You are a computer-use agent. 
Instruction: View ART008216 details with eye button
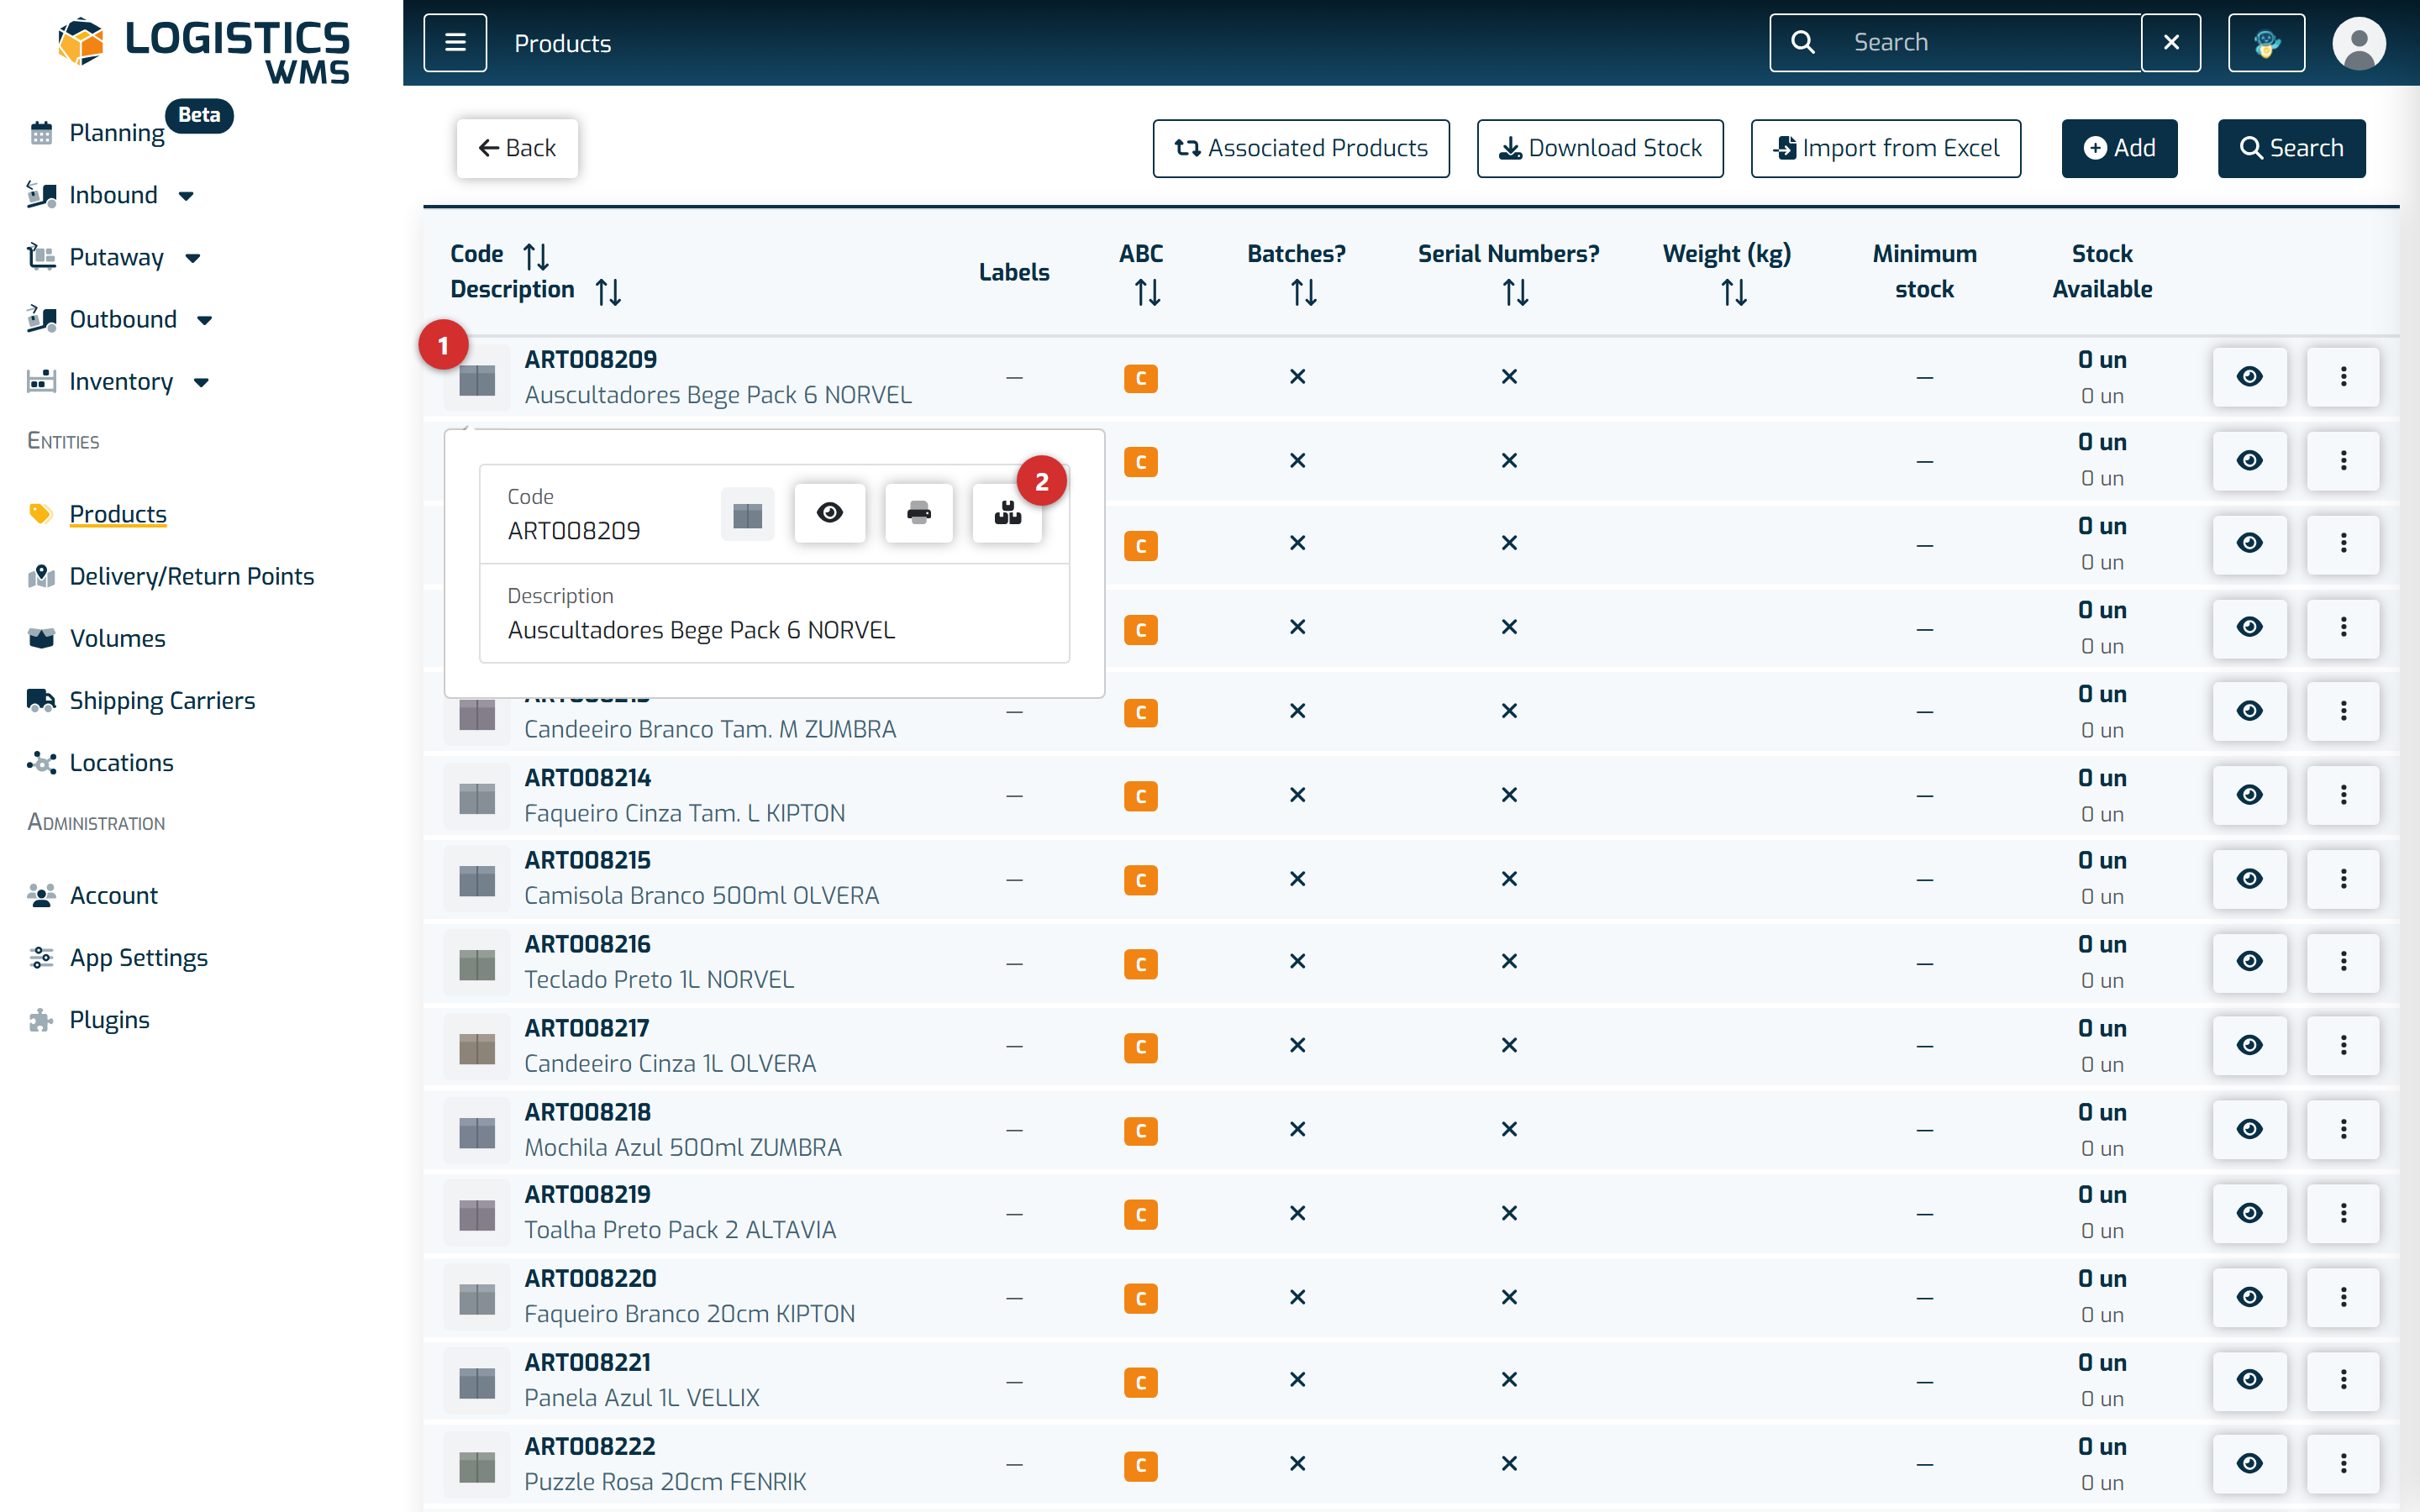coord(2249,961)
